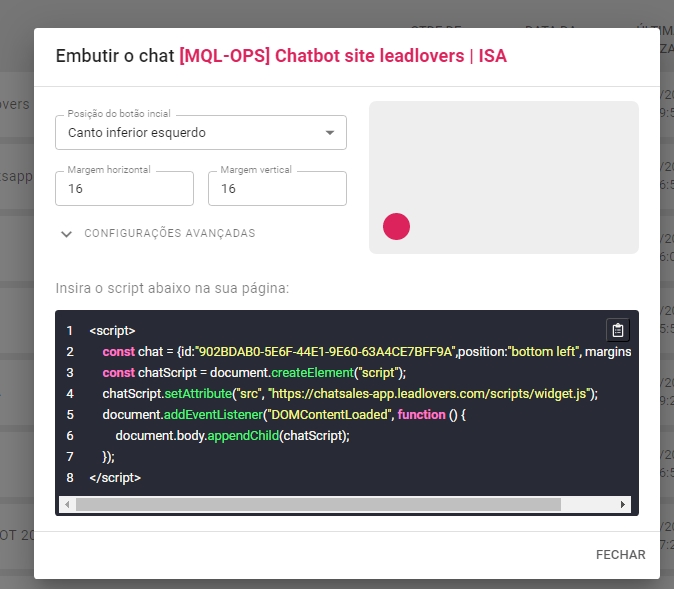Click the pink chat button preview circle

point(396,227)
